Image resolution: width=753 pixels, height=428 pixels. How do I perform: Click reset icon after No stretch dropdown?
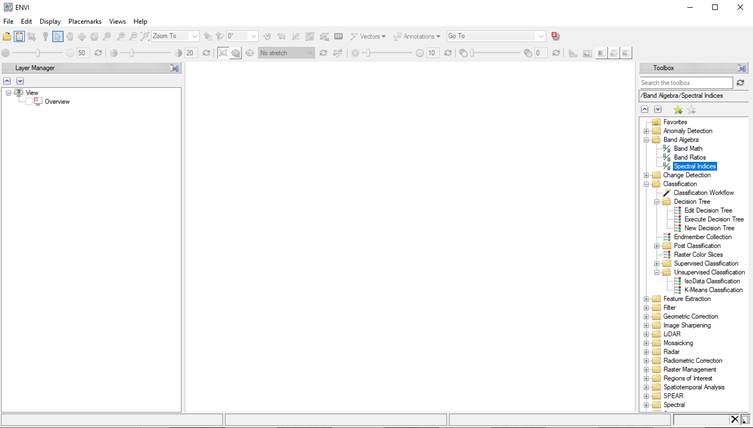[x=323, y=53]
